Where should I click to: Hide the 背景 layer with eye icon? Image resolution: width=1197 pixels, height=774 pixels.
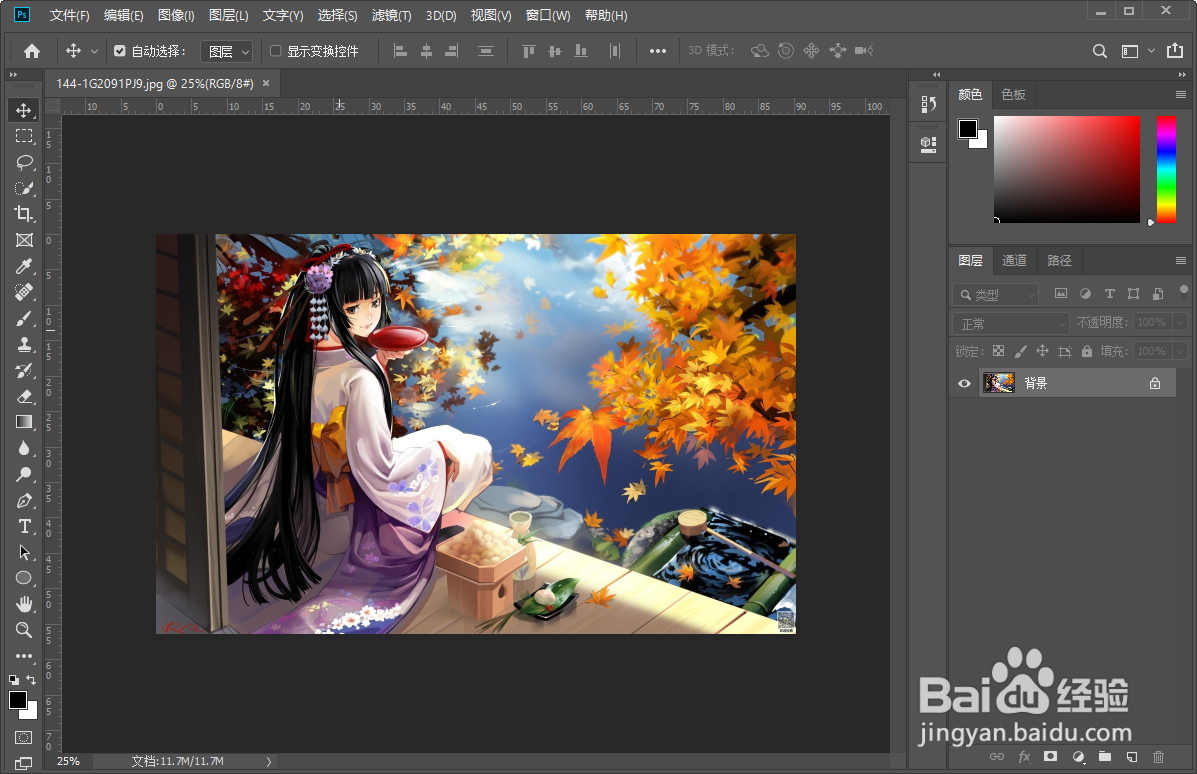pyautogui.click(x=964, y=383)
